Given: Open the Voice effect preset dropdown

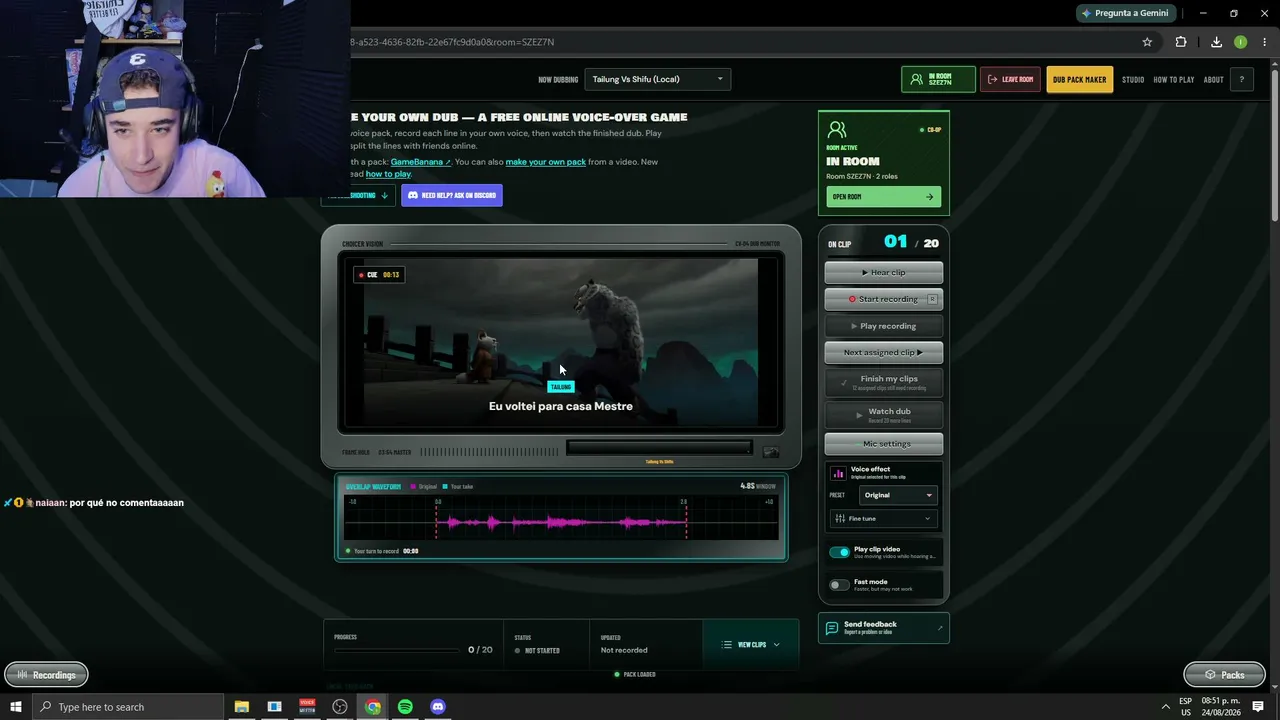Looking at the screenshot, I should click(898, 495).
